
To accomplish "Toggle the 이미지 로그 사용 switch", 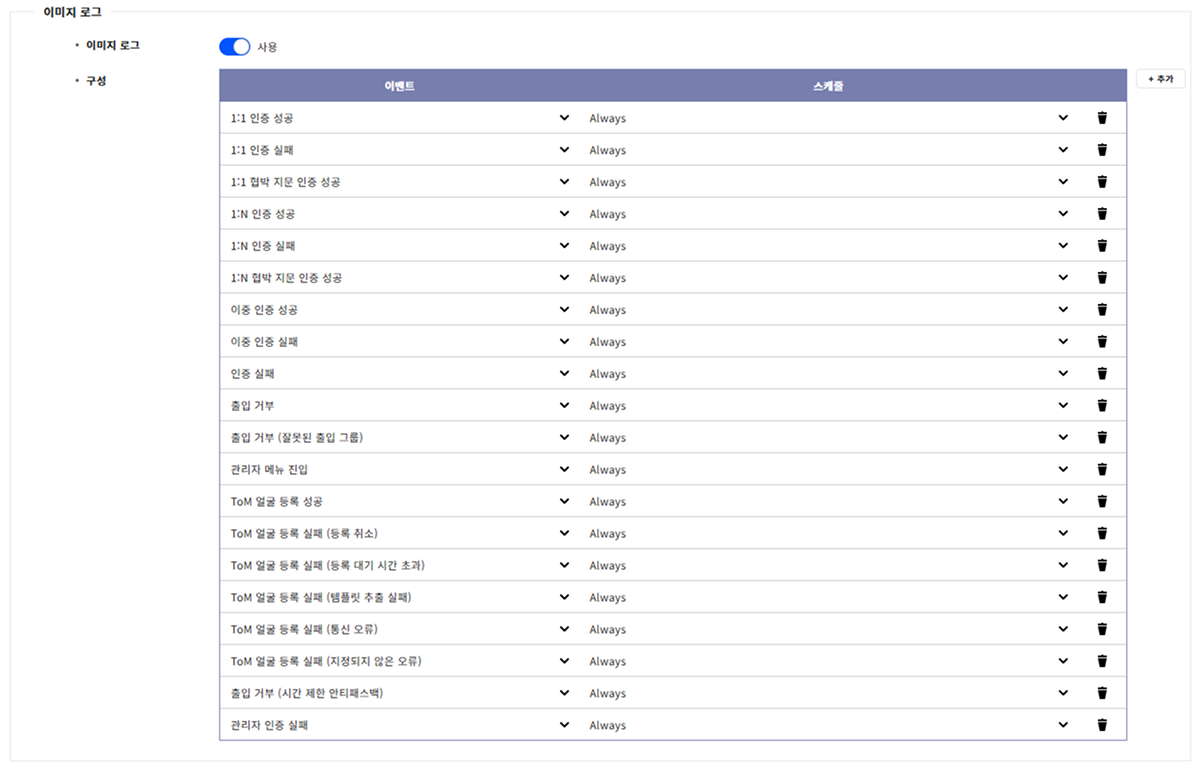I will (x=234, y=47).
